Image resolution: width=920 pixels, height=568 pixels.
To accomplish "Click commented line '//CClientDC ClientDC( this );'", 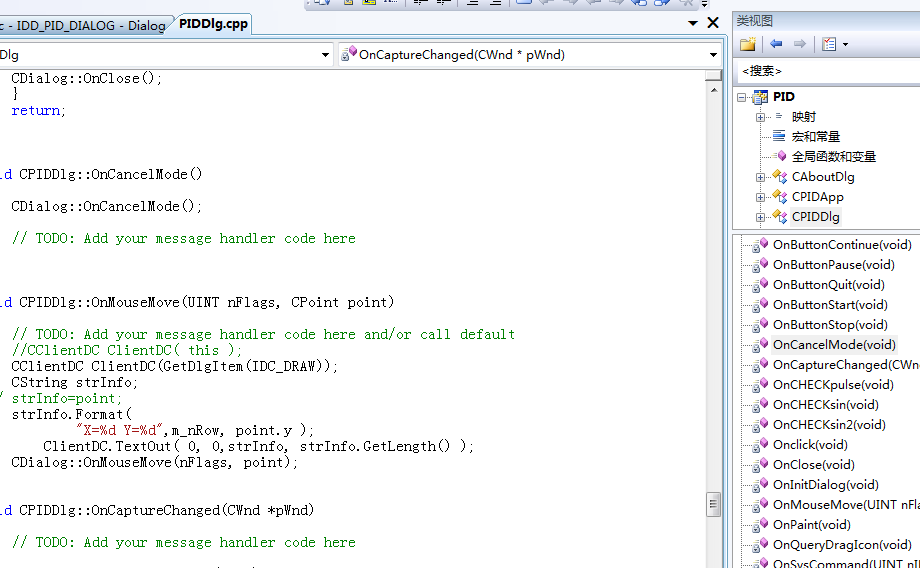I will point(127,350).
